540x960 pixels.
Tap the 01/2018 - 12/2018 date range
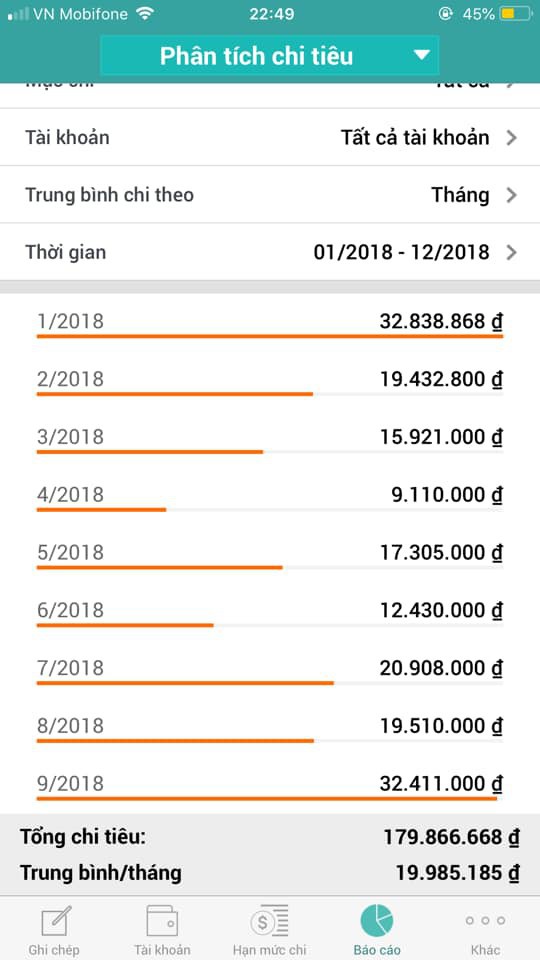[x=402, y=252]
